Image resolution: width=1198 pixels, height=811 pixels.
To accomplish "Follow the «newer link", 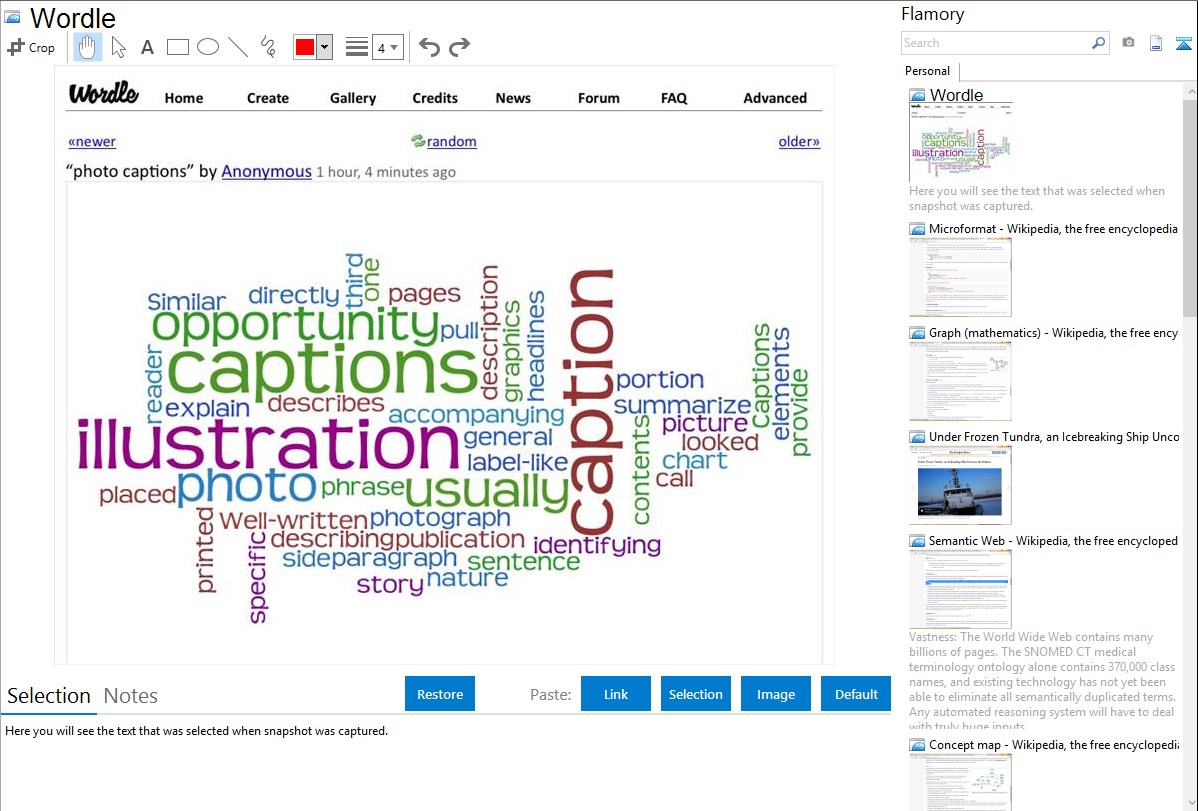I will (x=92, y=141).
